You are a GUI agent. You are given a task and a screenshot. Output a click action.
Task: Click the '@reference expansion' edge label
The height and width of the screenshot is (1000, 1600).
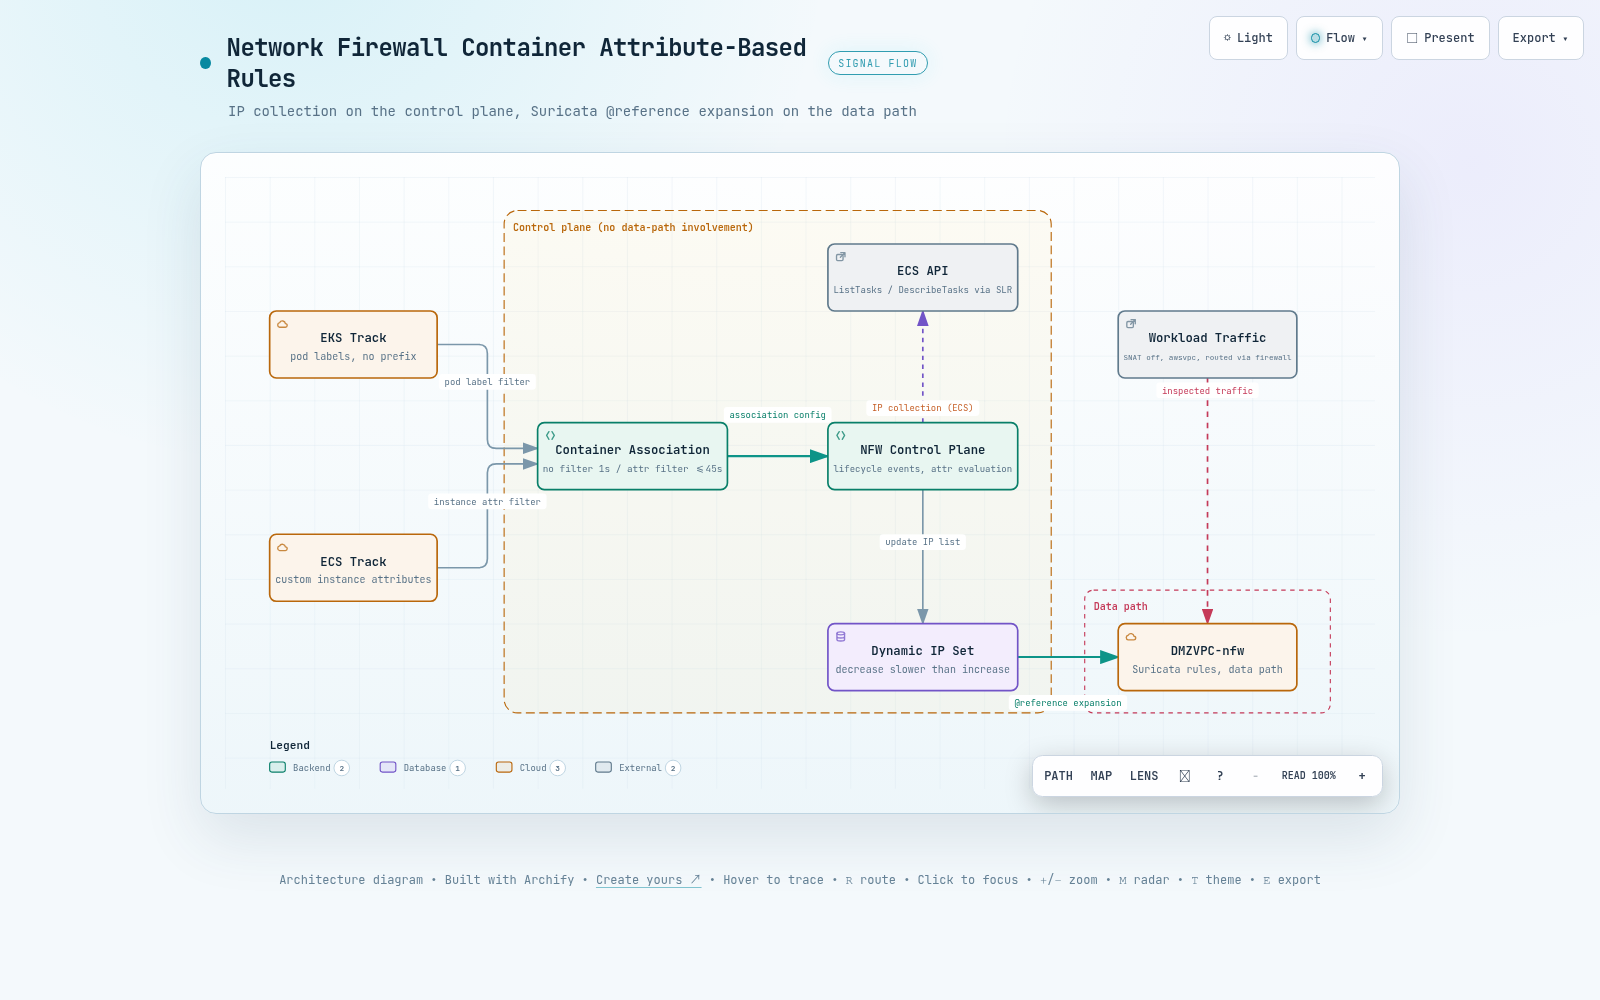point(1068,703)
